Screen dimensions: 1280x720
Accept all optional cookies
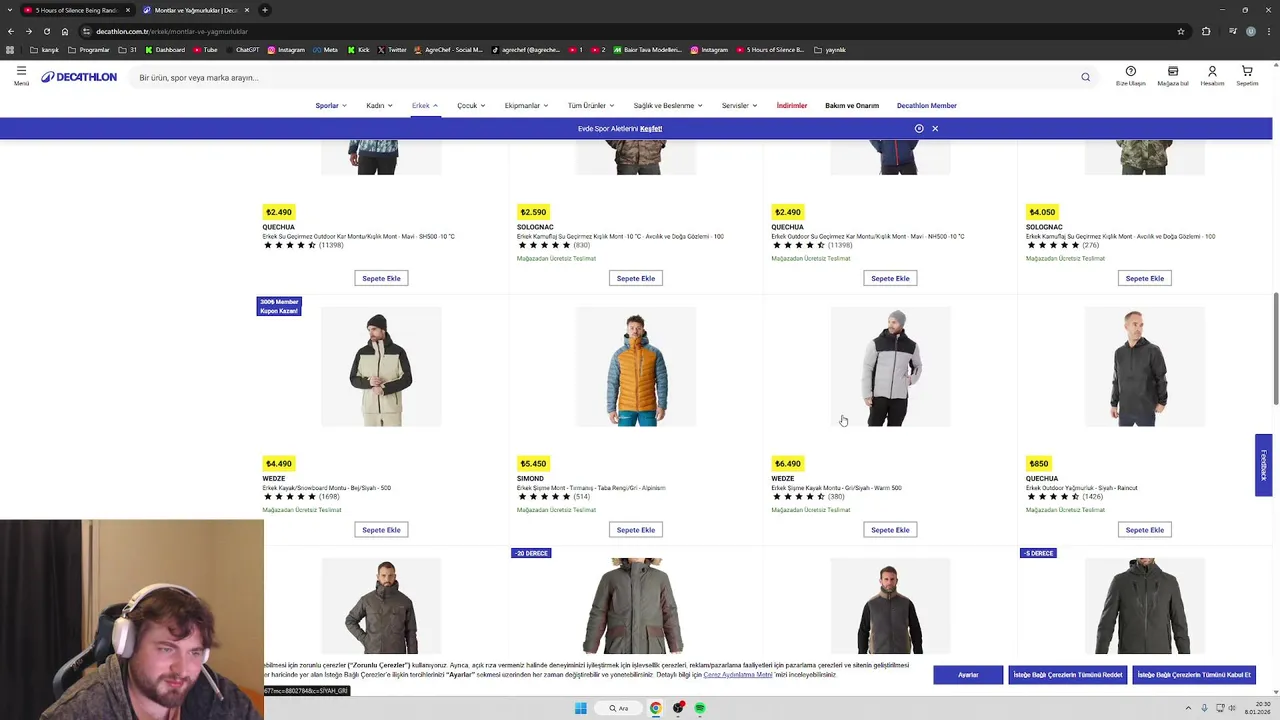(x=1194, y=675)
